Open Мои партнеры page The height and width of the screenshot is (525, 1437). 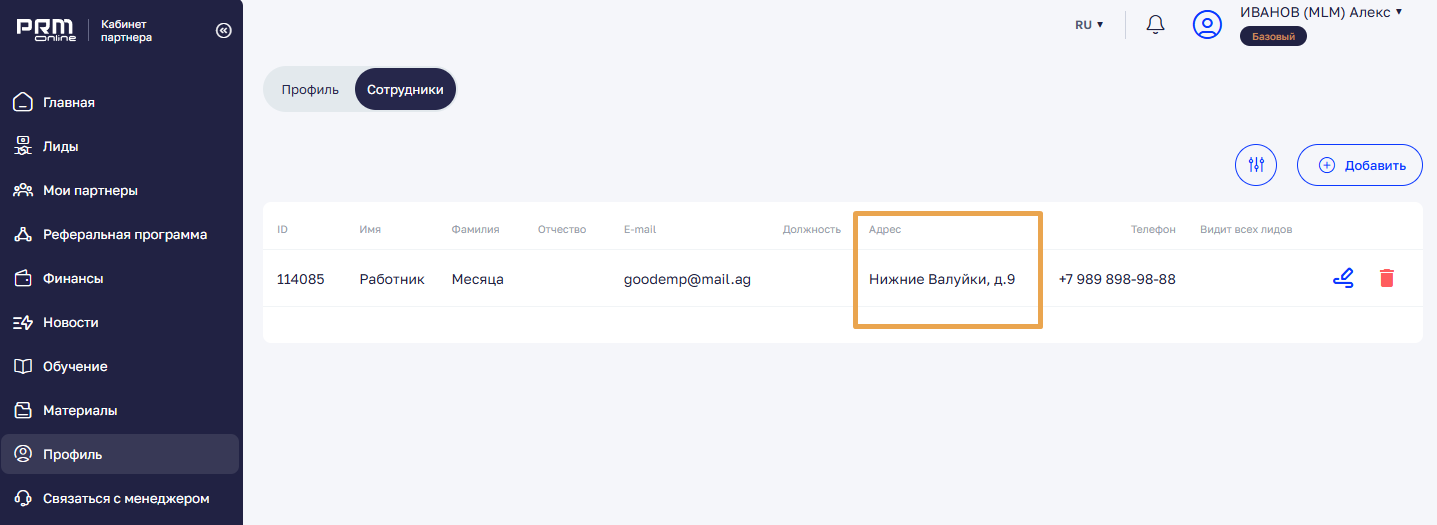[90, 190]
